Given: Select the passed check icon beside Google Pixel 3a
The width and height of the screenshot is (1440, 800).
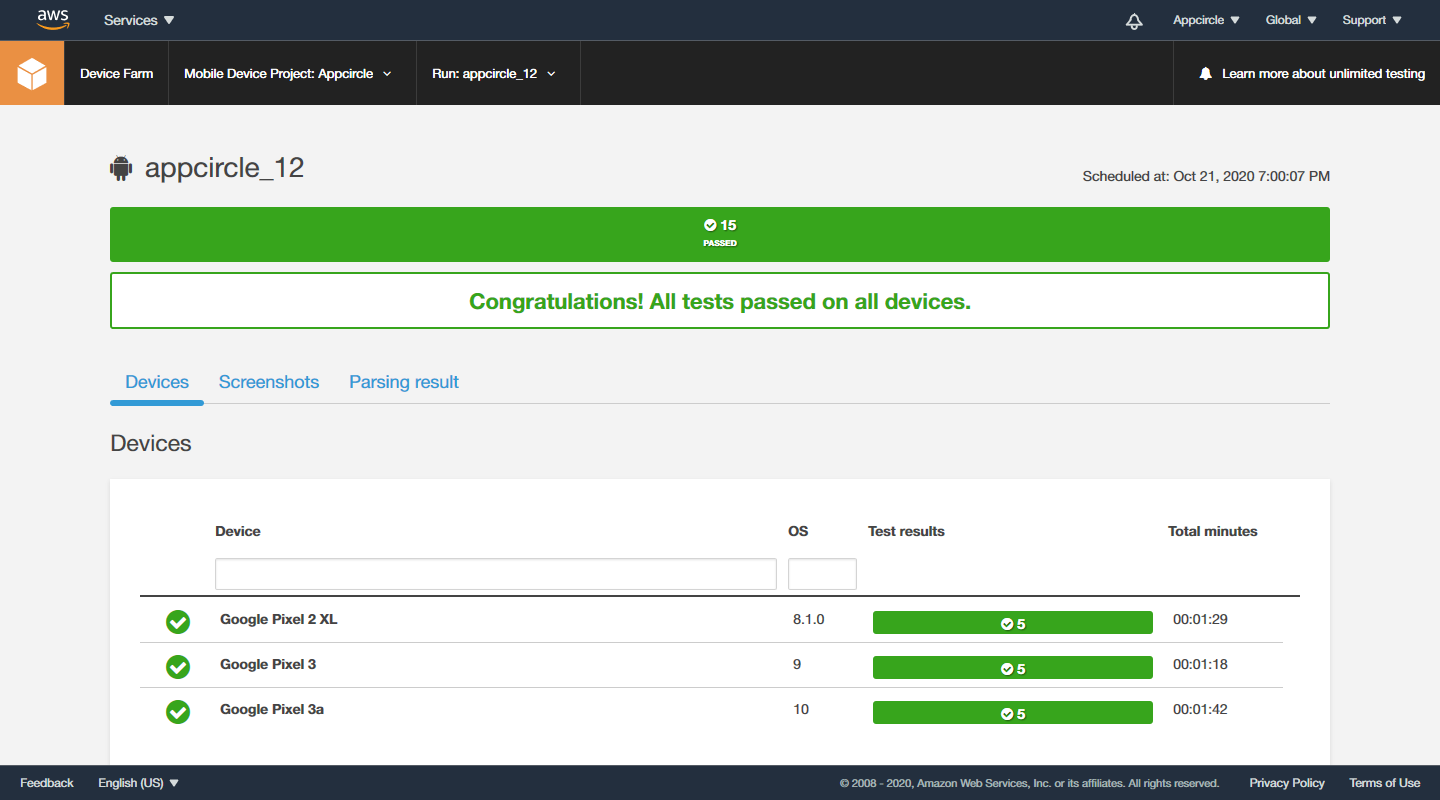Looking at the screenshot, I should (x=177, y=712).
